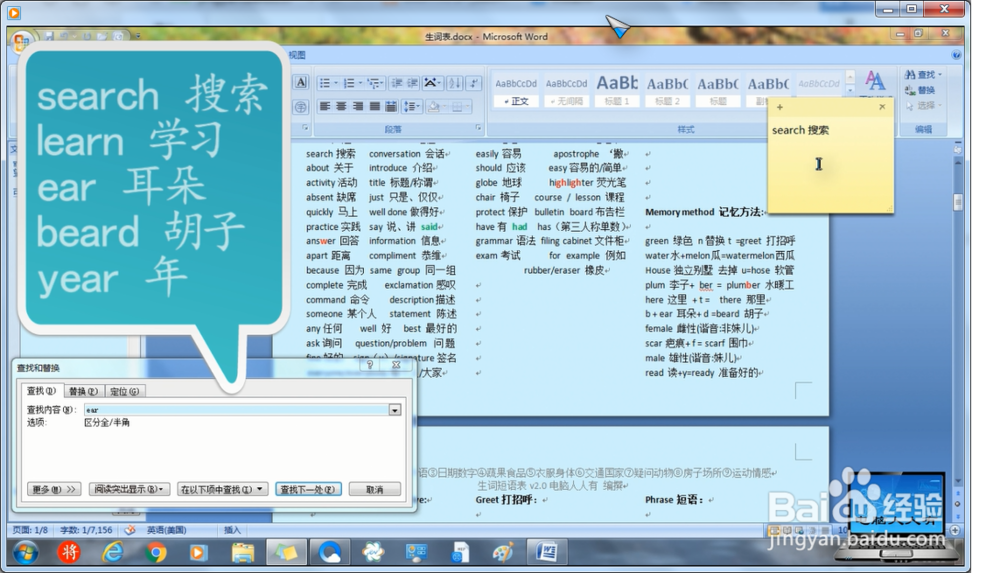Open Internet Explorer from taskbar
Viewport: 1000px width, 573px height.
(x=113, y=552)
